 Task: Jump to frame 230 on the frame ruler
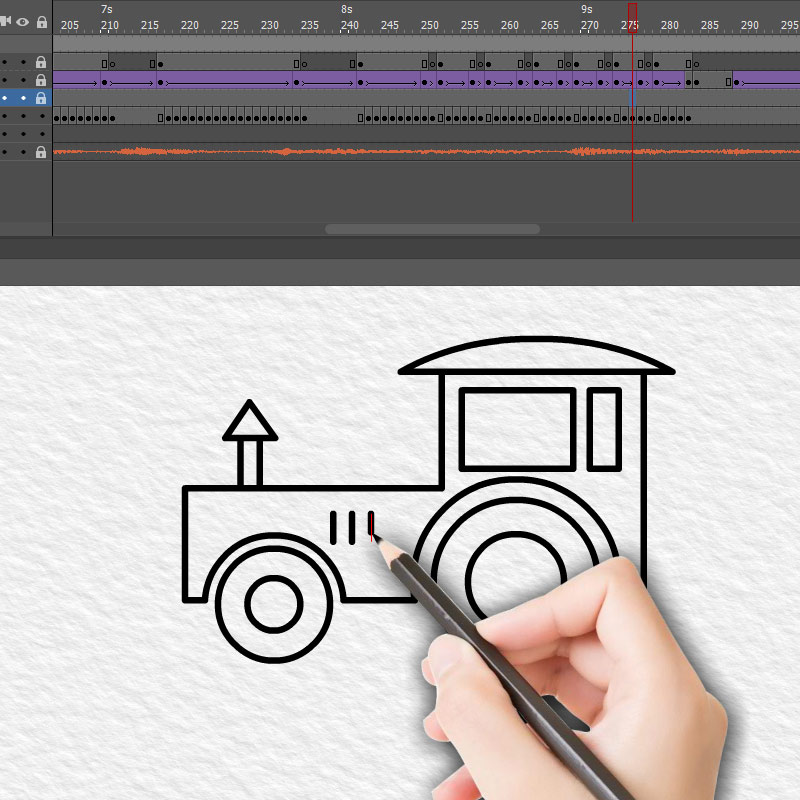coord(269,25)
